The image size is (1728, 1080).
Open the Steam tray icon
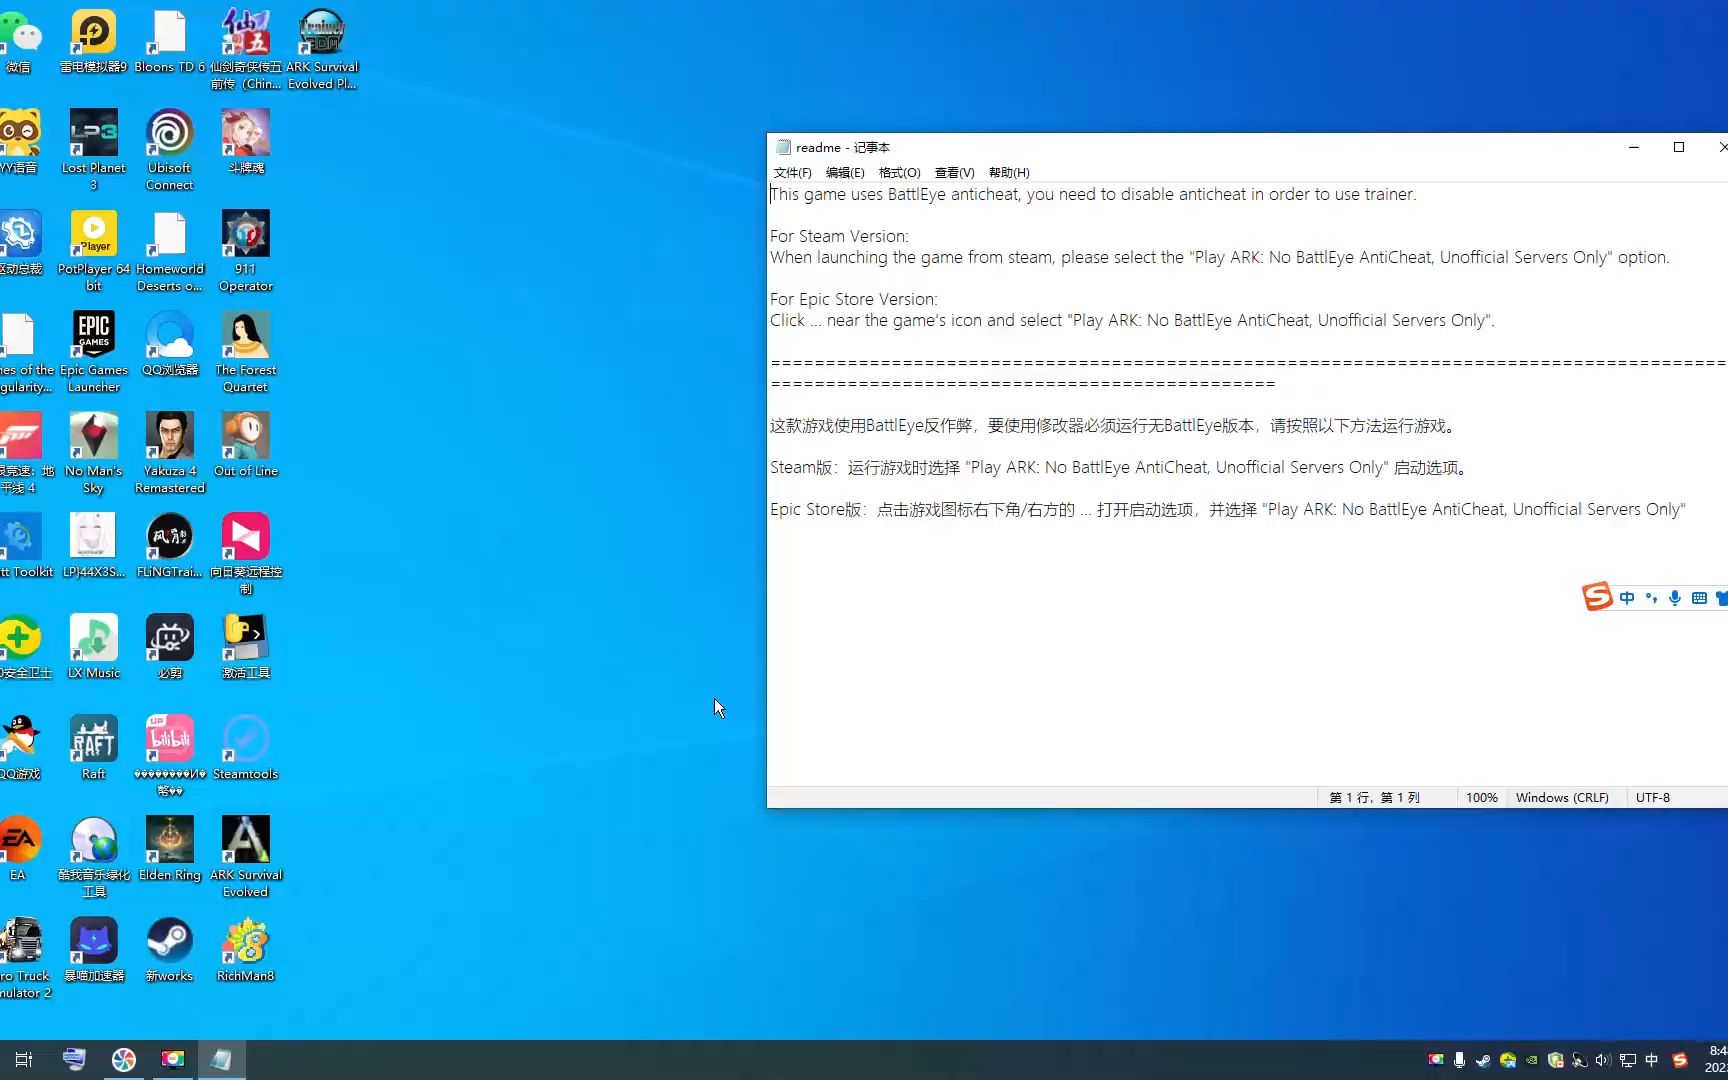(x=1483, y=1060)
